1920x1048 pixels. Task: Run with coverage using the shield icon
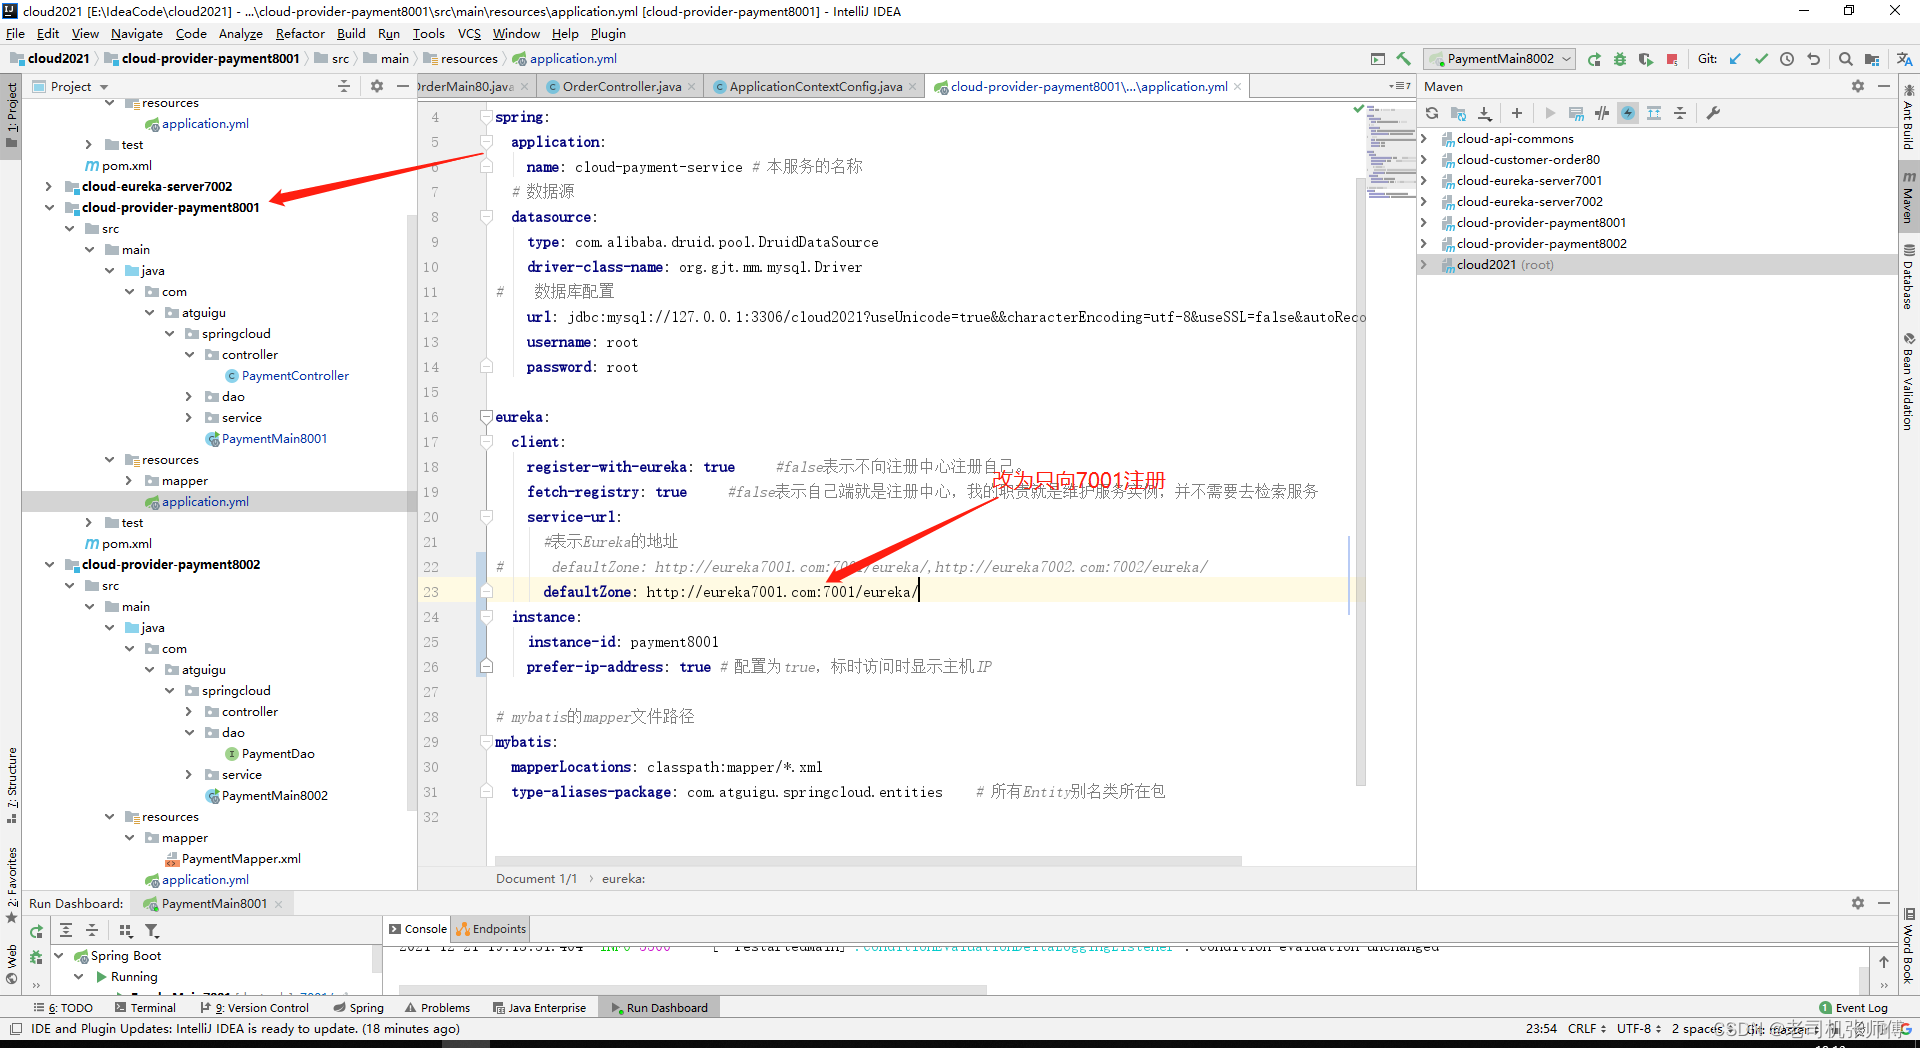(1646, 59)
